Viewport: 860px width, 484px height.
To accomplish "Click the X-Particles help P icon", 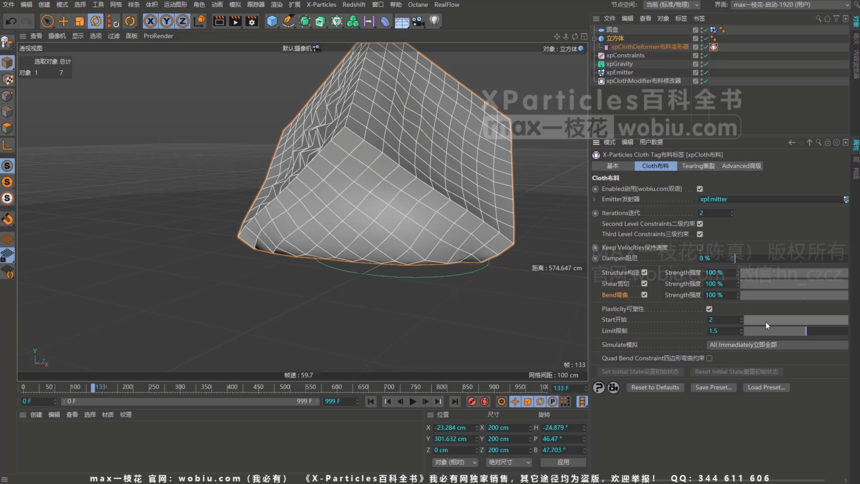I will 598,388.
